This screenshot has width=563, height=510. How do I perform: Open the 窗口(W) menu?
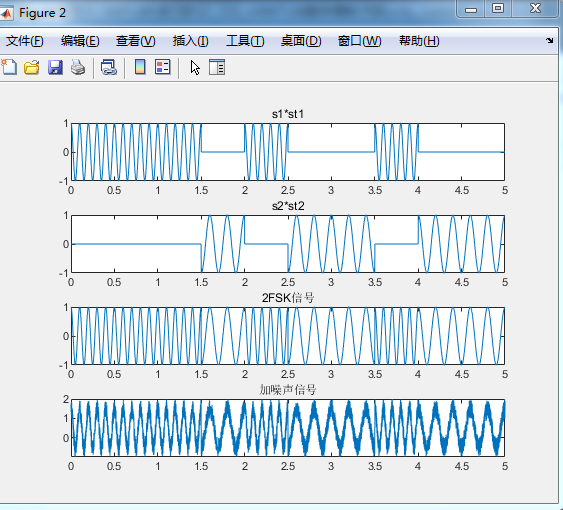pos(359,41)
